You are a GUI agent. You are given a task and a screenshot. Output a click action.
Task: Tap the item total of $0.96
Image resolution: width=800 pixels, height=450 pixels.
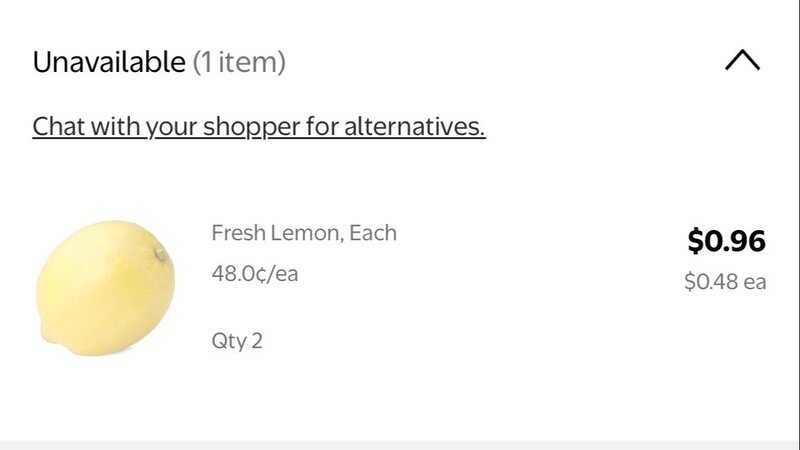pyautogui.click(x=726, y=241)
